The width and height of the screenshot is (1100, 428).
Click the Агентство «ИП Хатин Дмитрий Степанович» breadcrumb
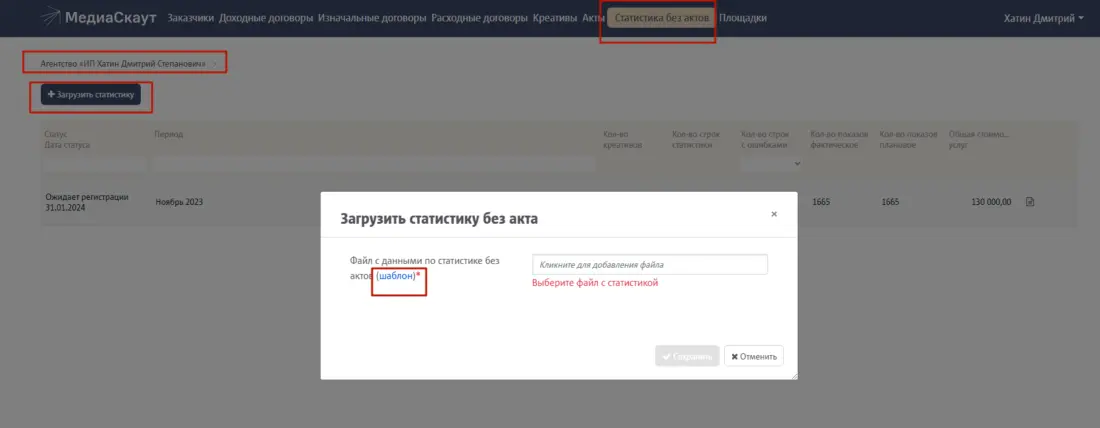coord(123,63)
